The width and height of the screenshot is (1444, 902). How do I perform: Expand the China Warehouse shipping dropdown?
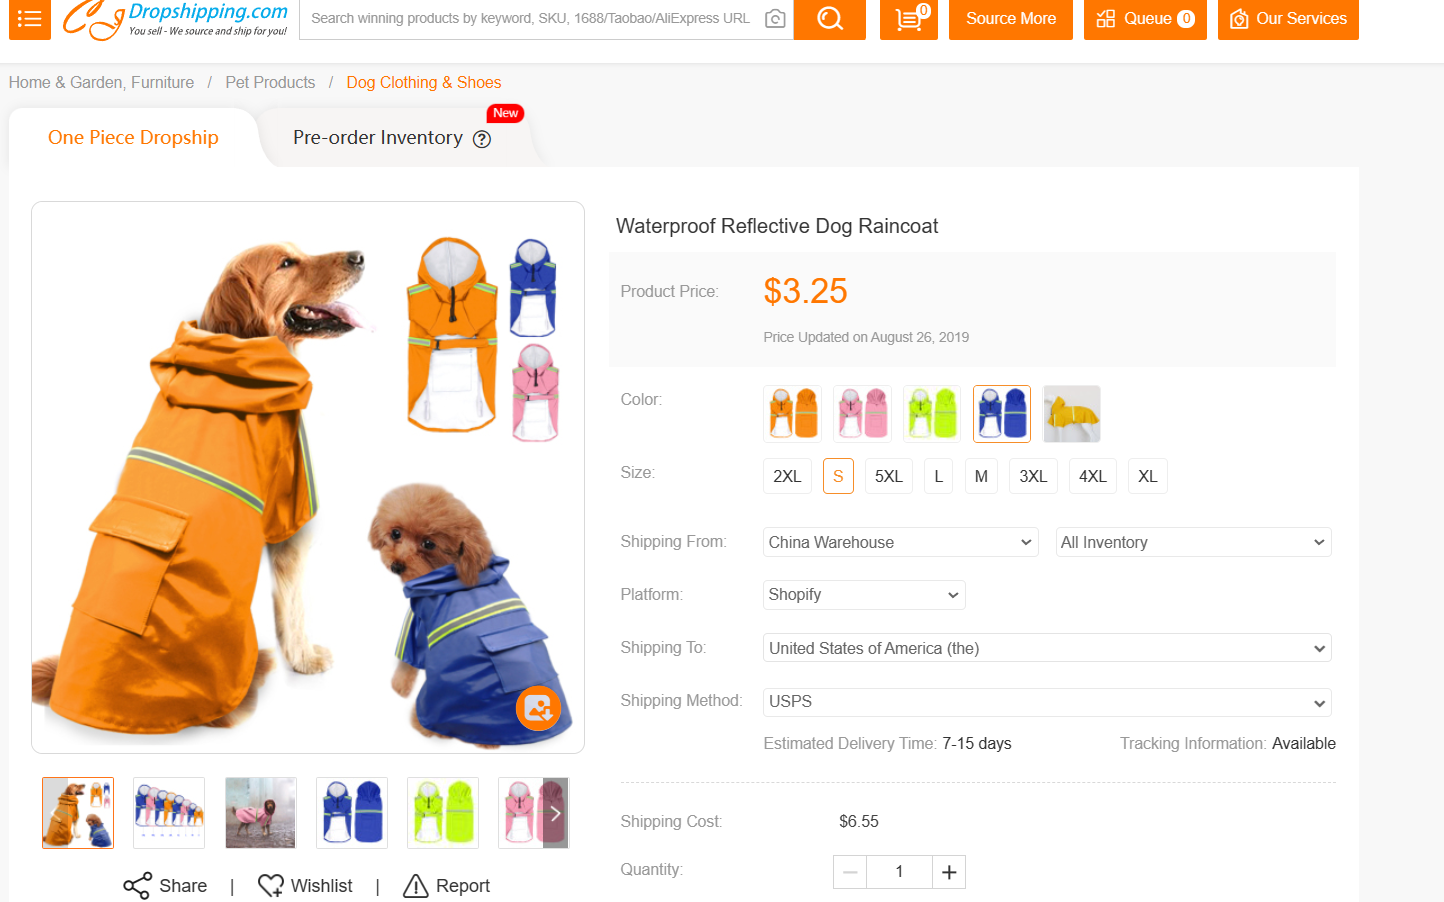[900, 542]
